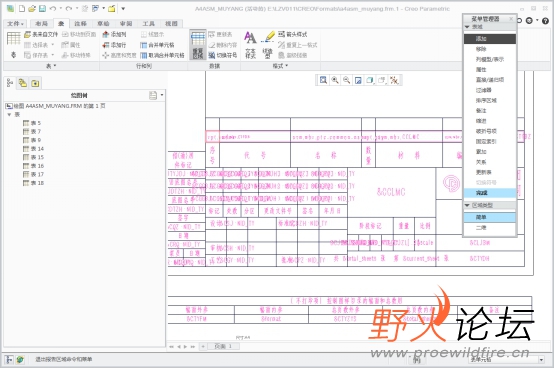This screenshot has width=554, height=369.
Task: Switch to the 工具 (Tools) tab
Action: coord(148,24)
